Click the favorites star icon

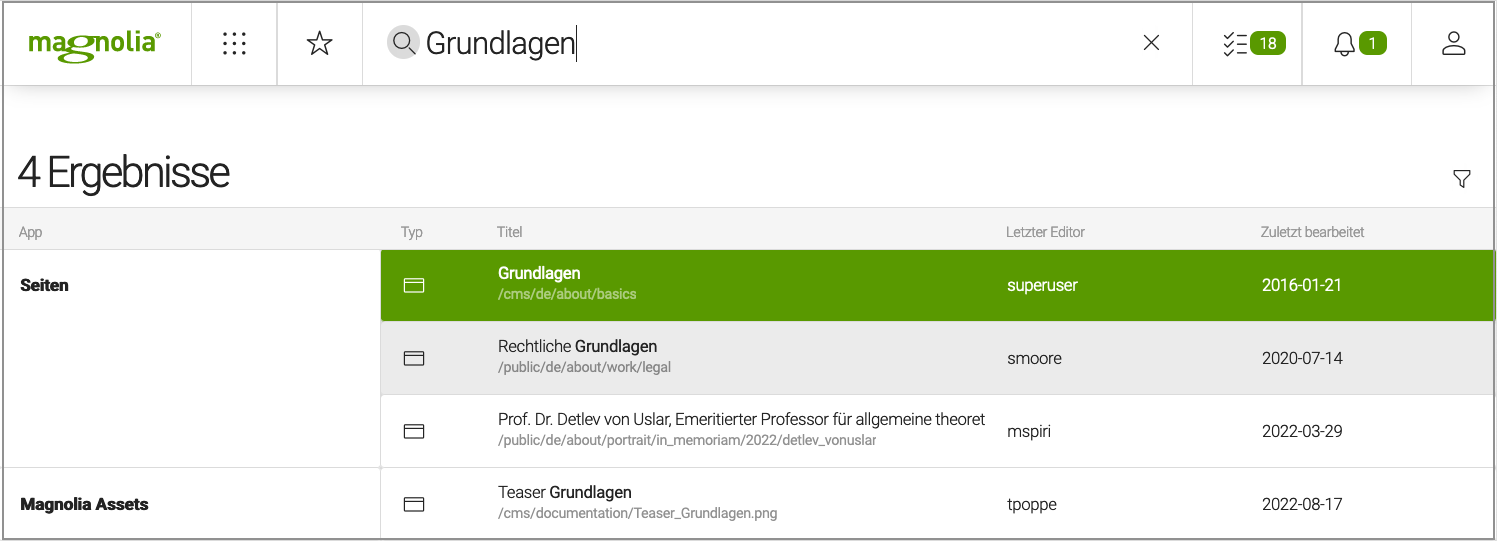point(319,43)
